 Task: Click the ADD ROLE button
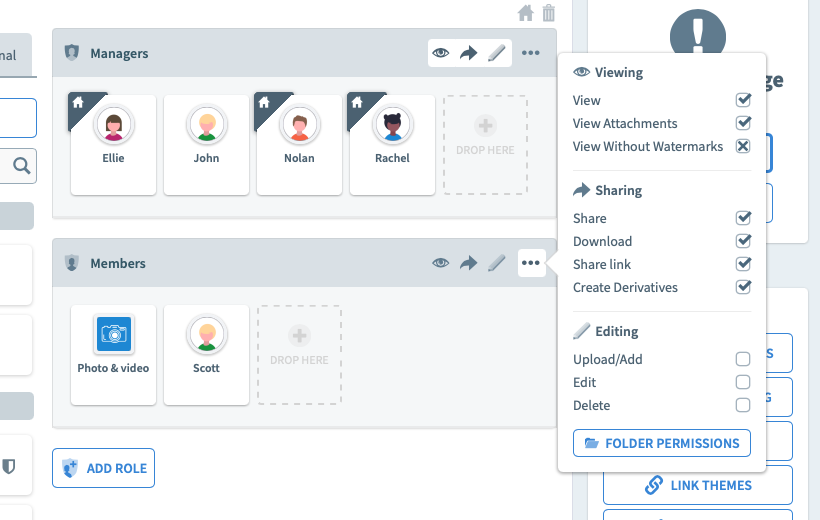pyautogui.click(x=104, y=468)
